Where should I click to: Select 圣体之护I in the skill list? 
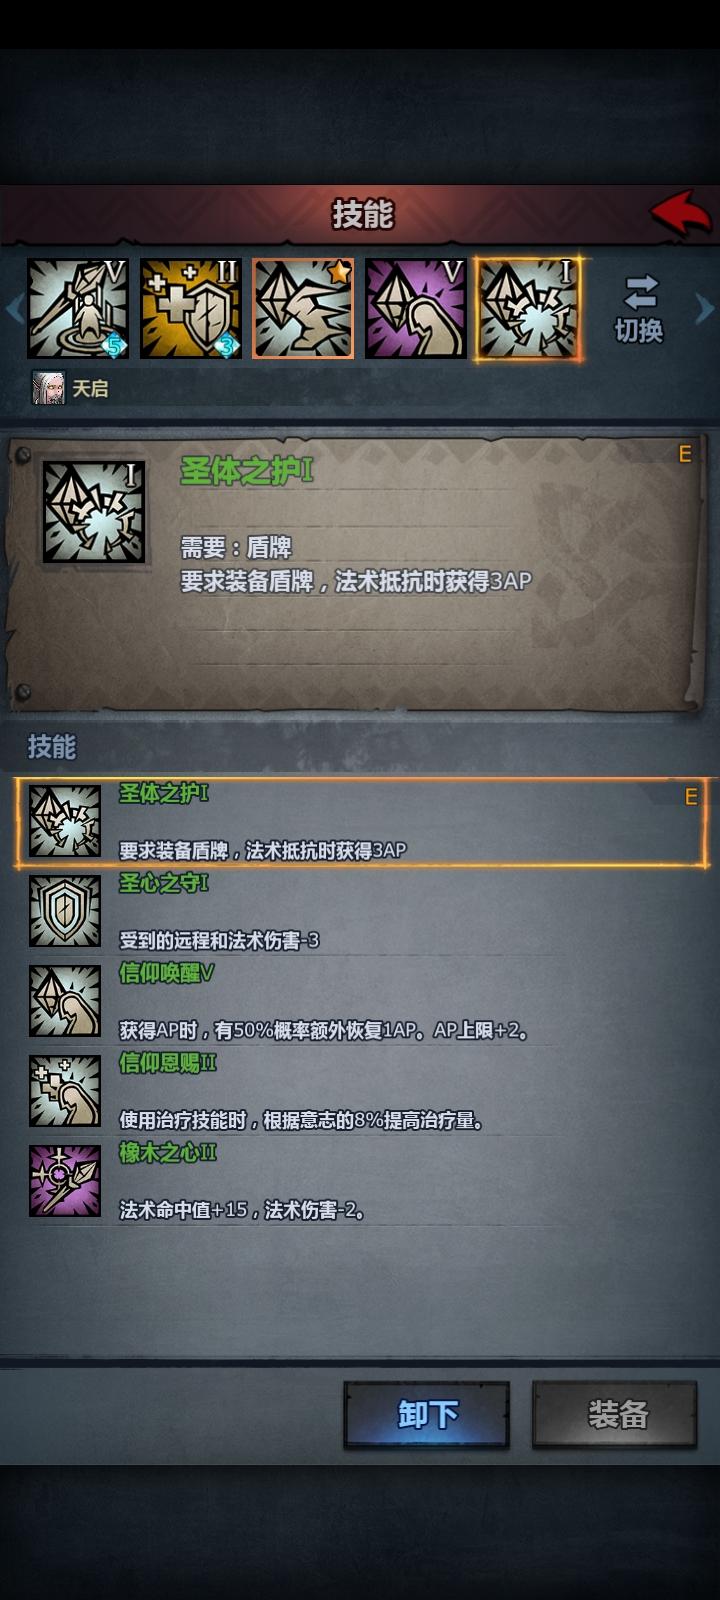point(362,822)
